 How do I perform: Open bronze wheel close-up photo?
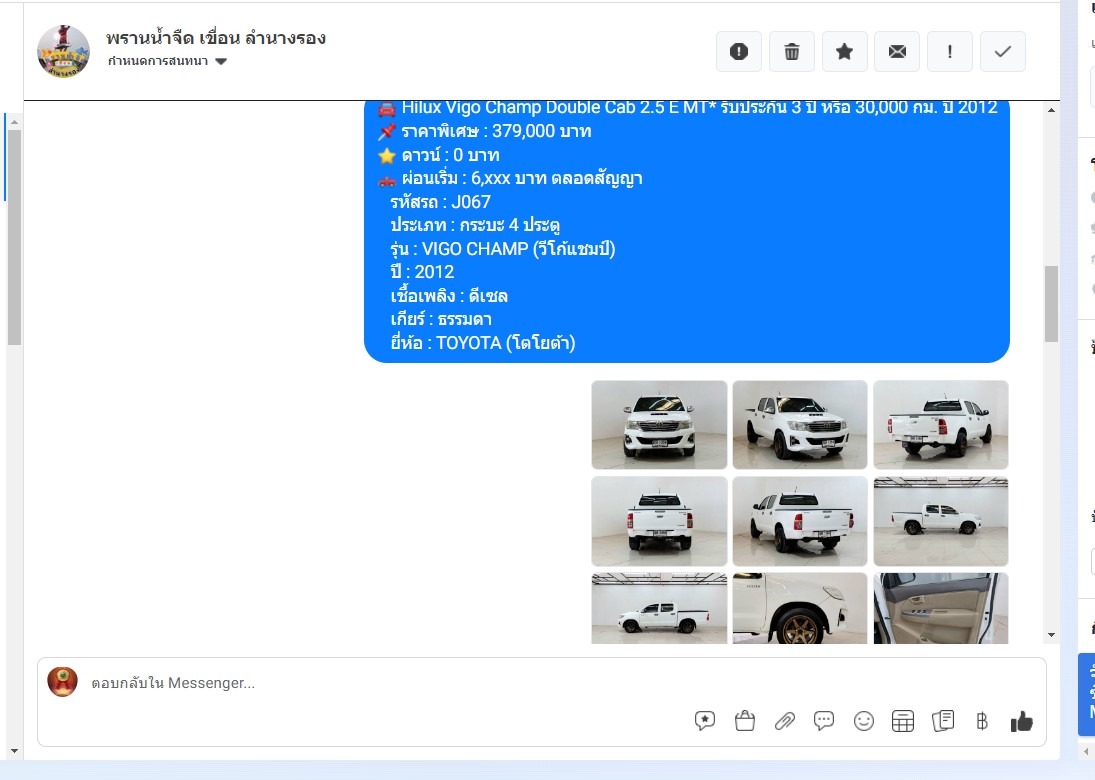coord(800,608)
